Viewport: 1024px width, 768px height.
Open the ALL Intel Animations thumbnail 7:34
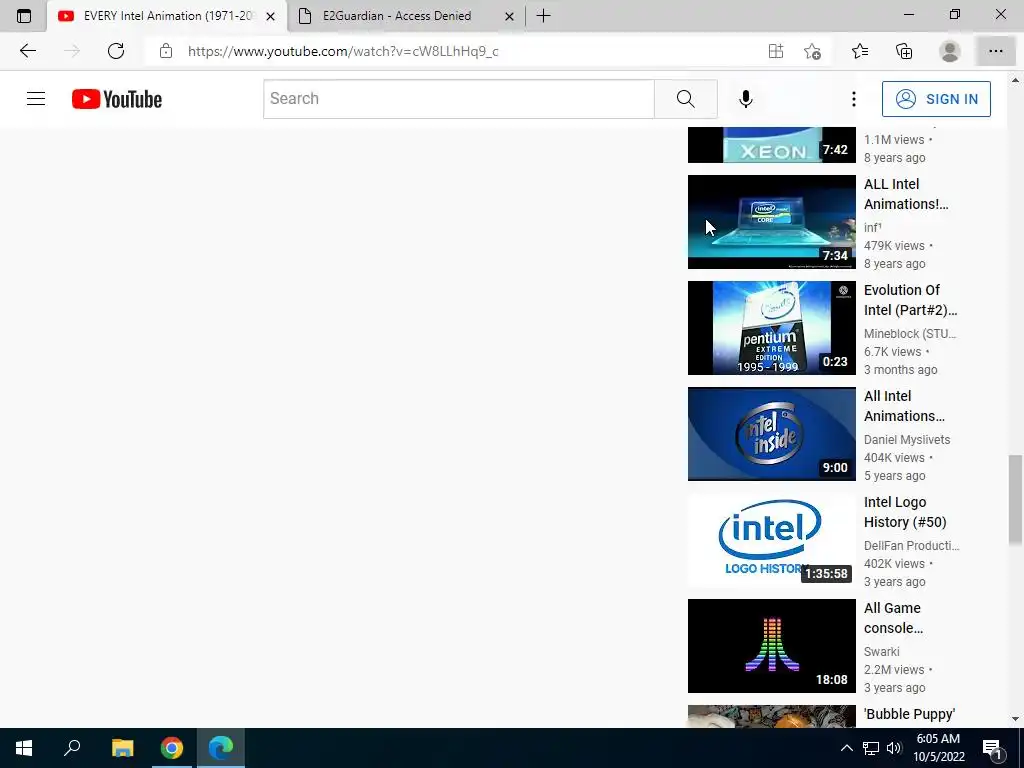click(771, 221)
